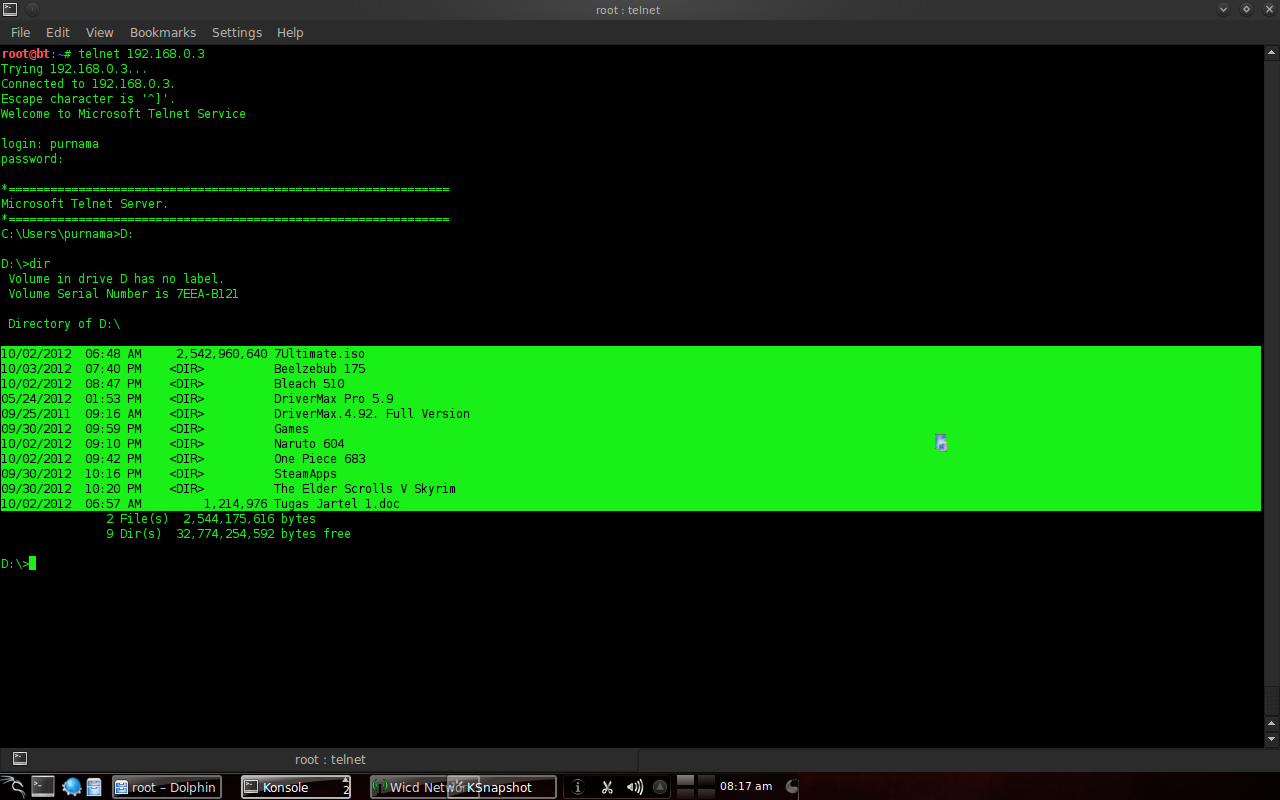Click the info notification tray icon
This screenshot has width=1280, height=800.
click(x=577, y=787)
